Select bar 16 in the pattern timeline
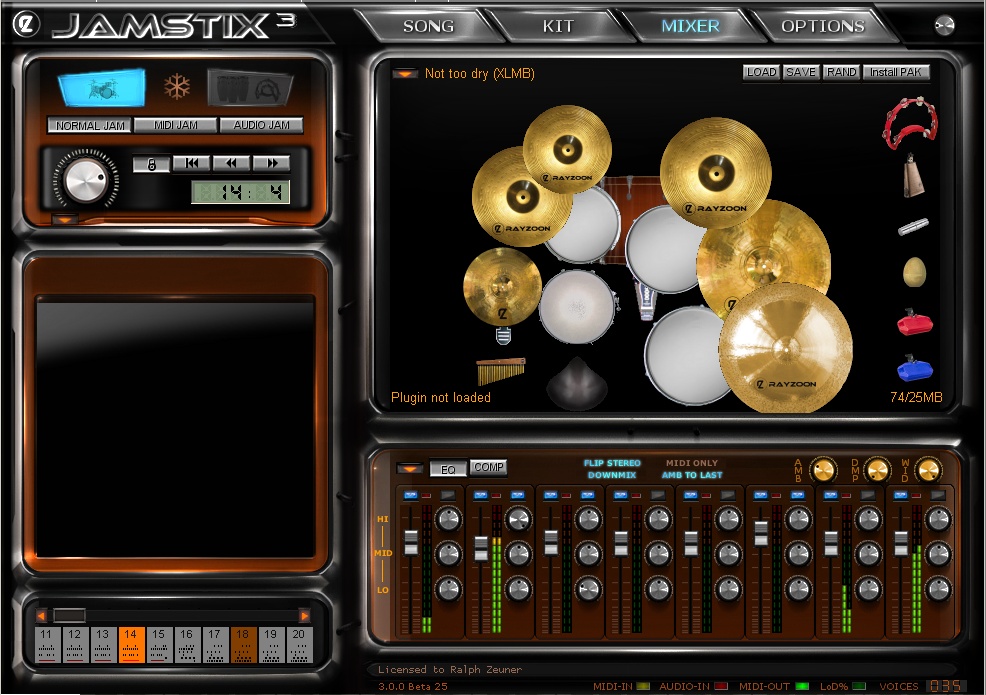Image resolution: width=986 pixels, height=695 pixels. click(186, 645)
